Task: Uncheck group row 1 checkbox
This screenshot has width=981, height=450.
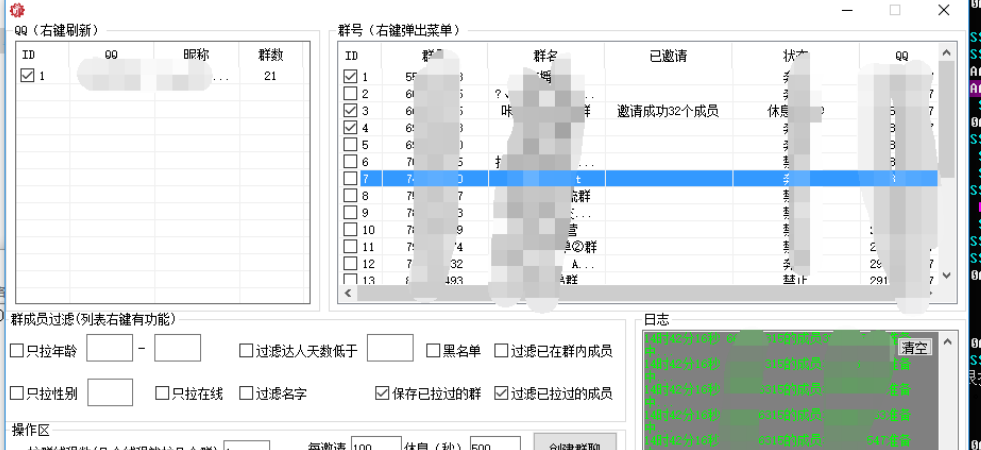Action: [350, 76]
